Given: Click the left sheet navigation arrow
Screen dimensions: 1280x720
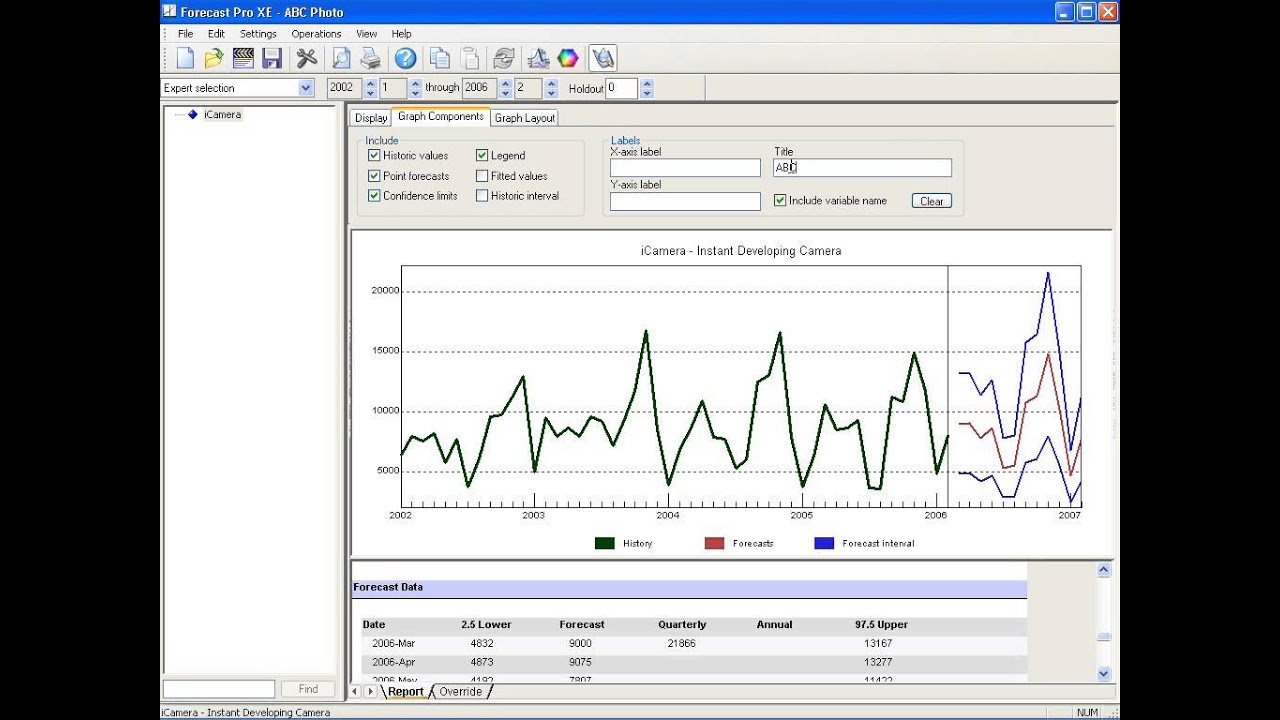Looking at the screenshot, I should (x=355, y=691).
